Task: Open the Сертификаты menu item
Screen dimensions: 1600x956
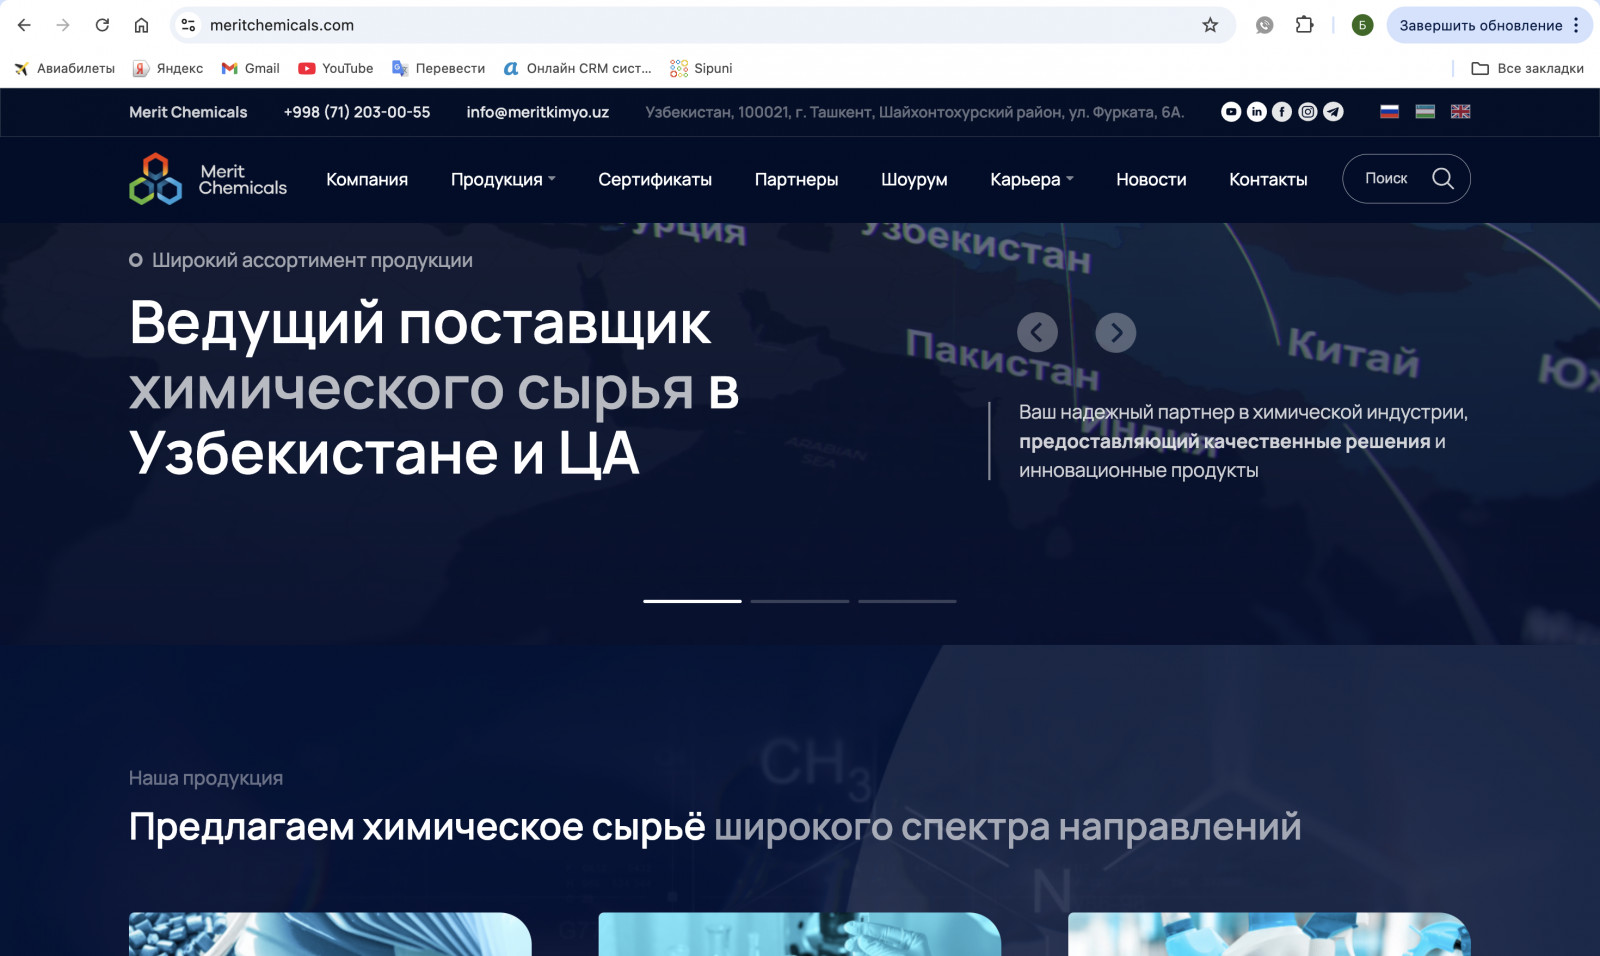Action: (655, 180)
